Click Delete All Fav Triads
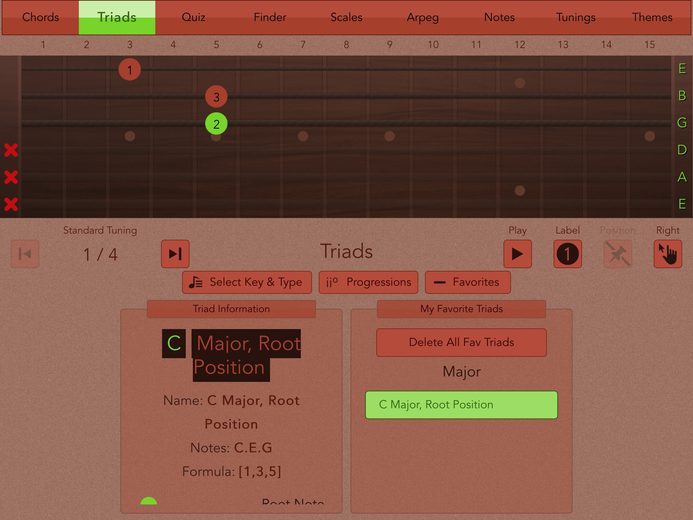The width and height of the screenshot is (693, 520). [x=461, y=342]
